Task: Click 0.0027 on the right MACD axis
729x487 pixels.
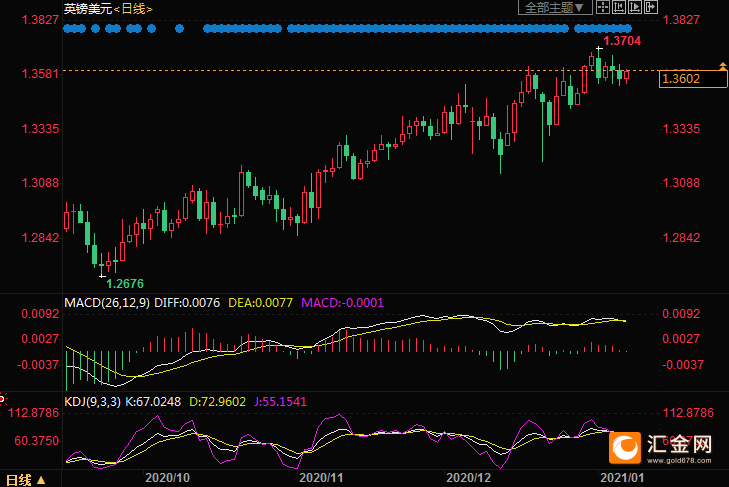Action: [x=681, y=339]
